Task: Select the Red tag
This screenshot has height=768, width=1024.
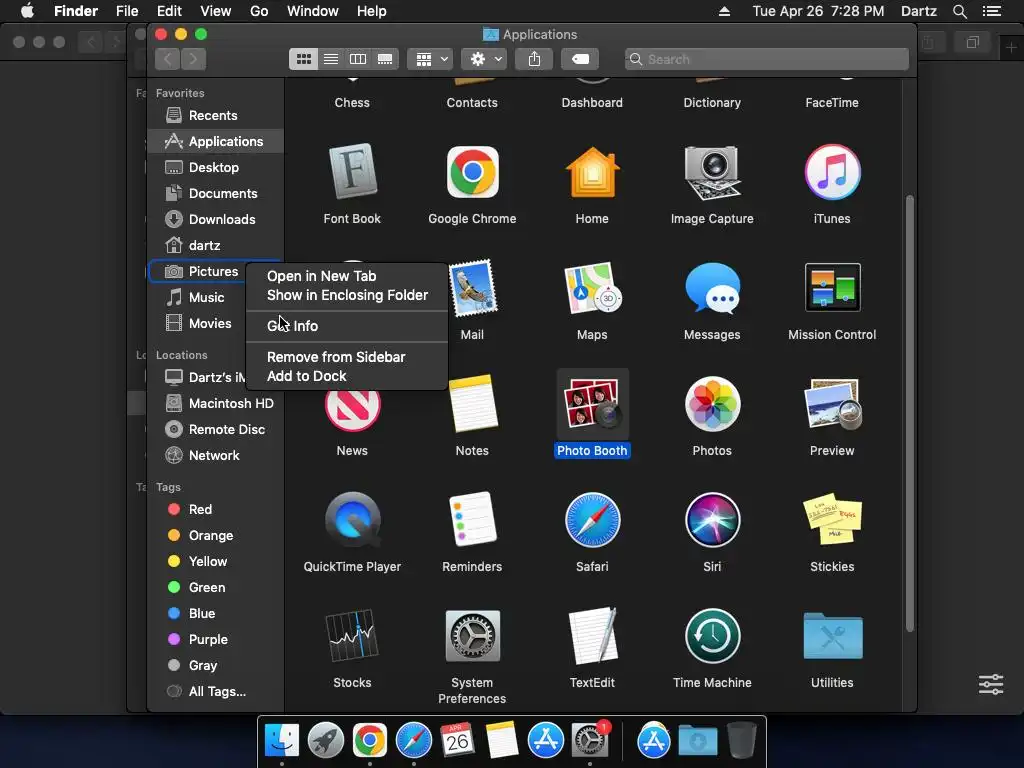Action: (x=216, y=509)
